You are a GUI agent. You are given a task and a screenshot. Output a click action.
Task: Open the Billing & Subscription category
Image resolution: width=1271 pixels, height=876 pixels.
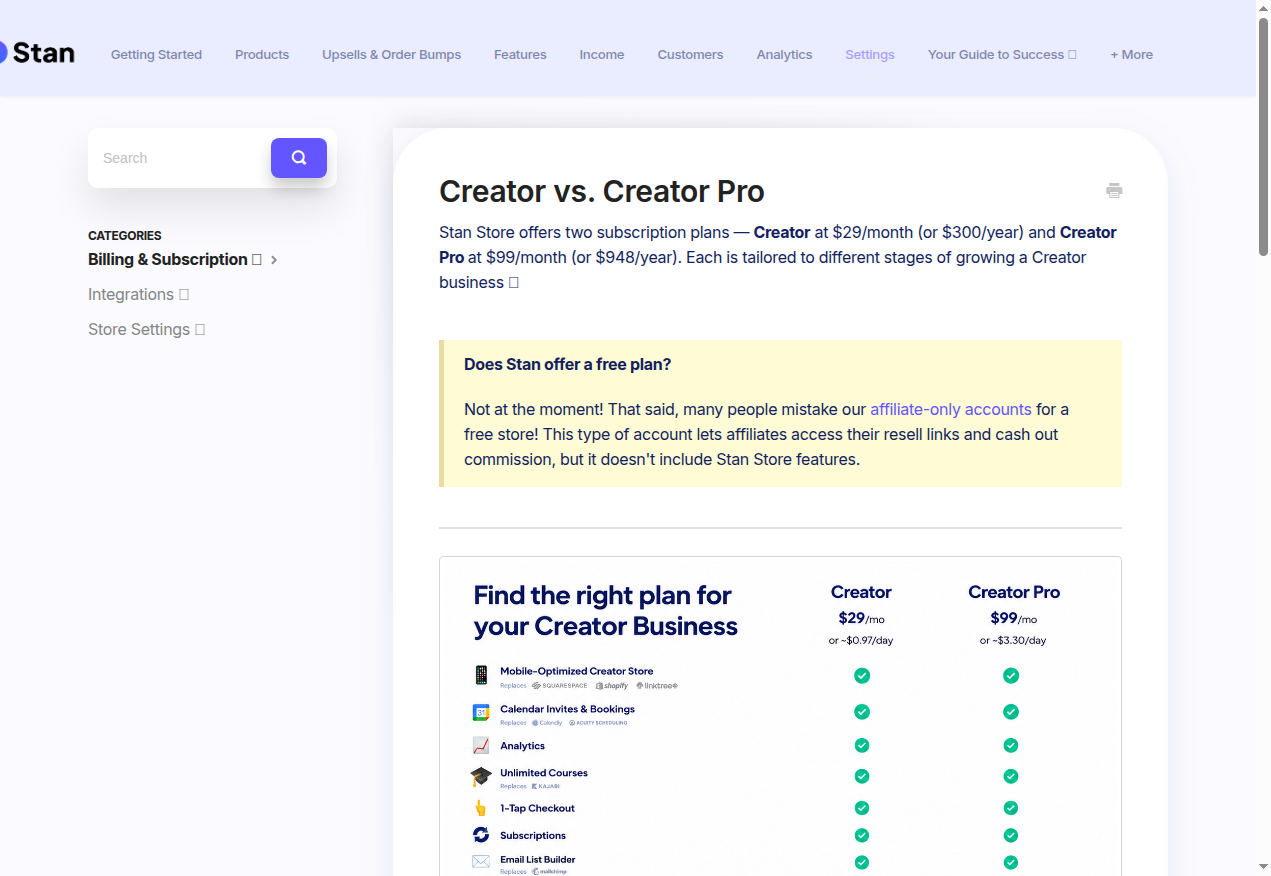[x=174, y=259]
